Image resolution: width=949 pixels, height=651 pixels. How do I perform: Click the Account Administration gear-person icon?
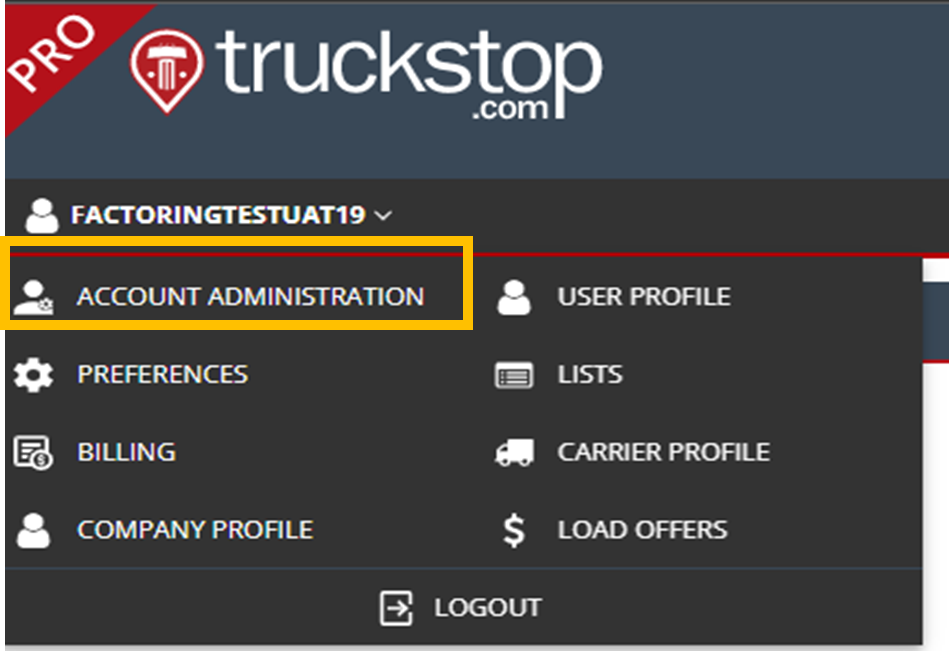coord(32,296)
